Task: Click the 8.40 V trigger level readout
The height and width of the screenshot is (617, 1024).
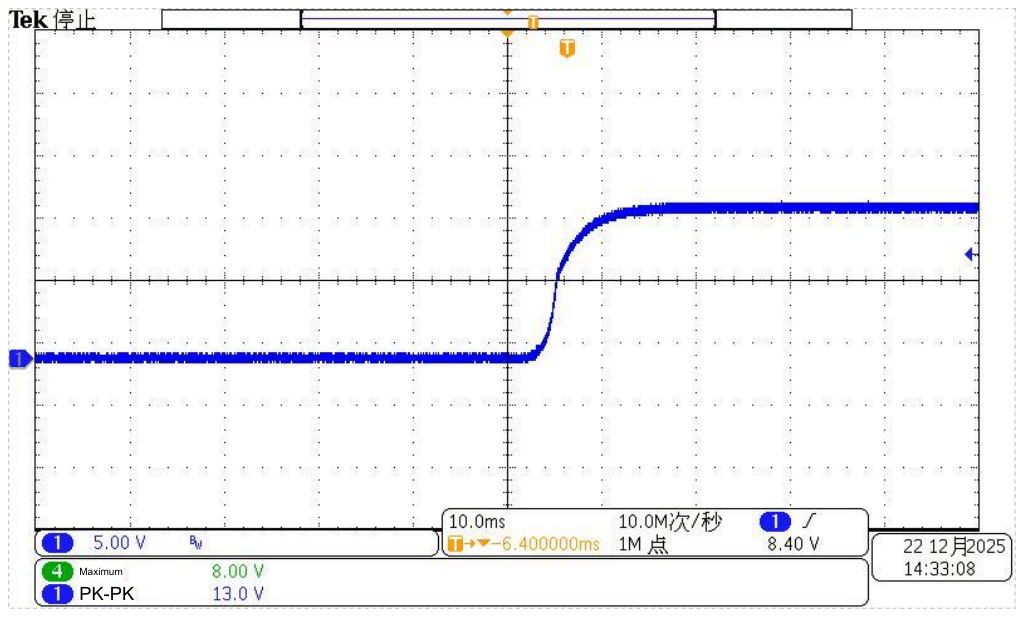Action: click(x=793, y=544)
